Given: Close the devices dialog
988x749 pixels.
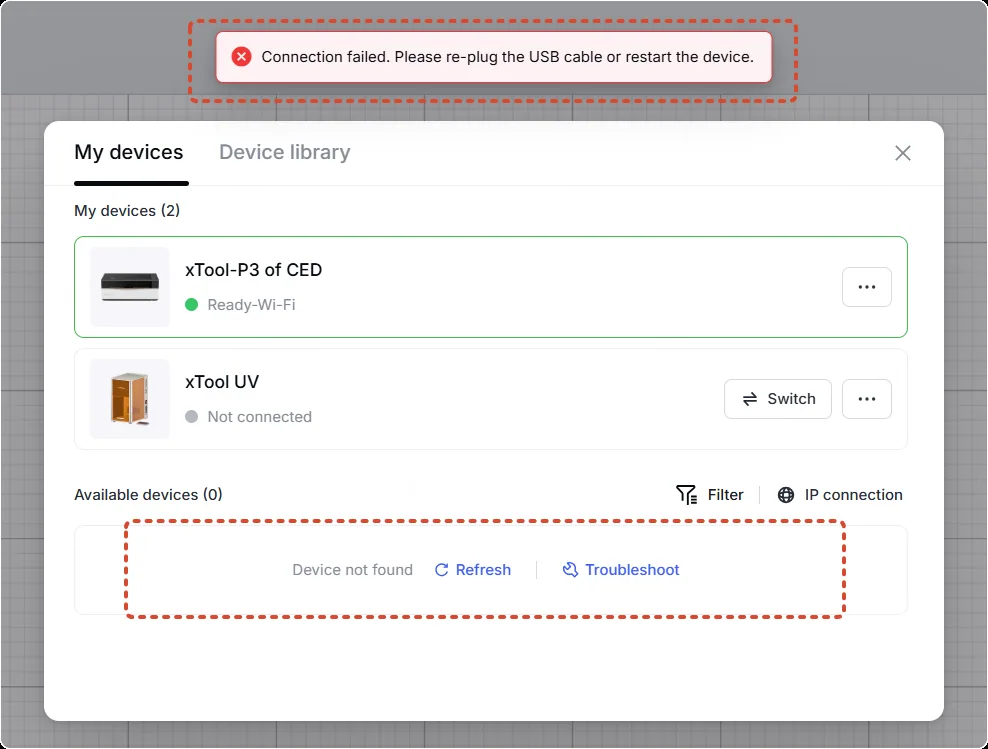Looking at the screenshot, I should [x=902, y=153].
